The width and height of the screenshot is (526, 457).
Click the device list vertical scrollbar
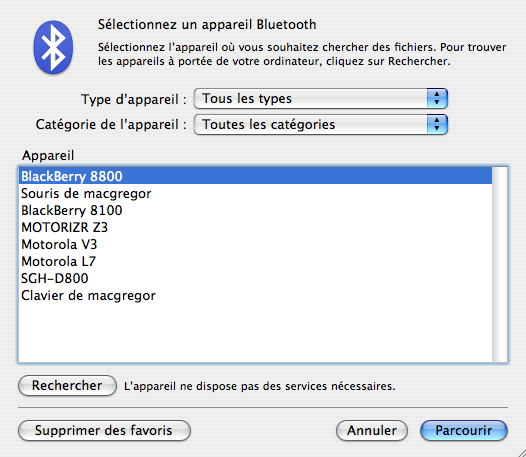pyautogui.click(x=500, y=264)
